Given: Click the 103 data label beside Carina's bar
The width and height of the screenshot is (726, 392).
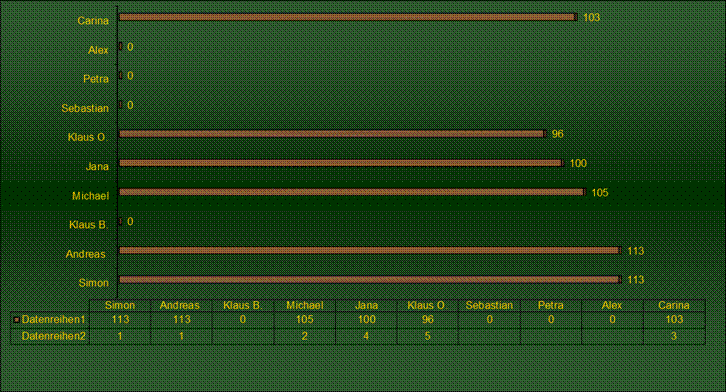Looking at the screenshot, I should [x=591, y=18].
